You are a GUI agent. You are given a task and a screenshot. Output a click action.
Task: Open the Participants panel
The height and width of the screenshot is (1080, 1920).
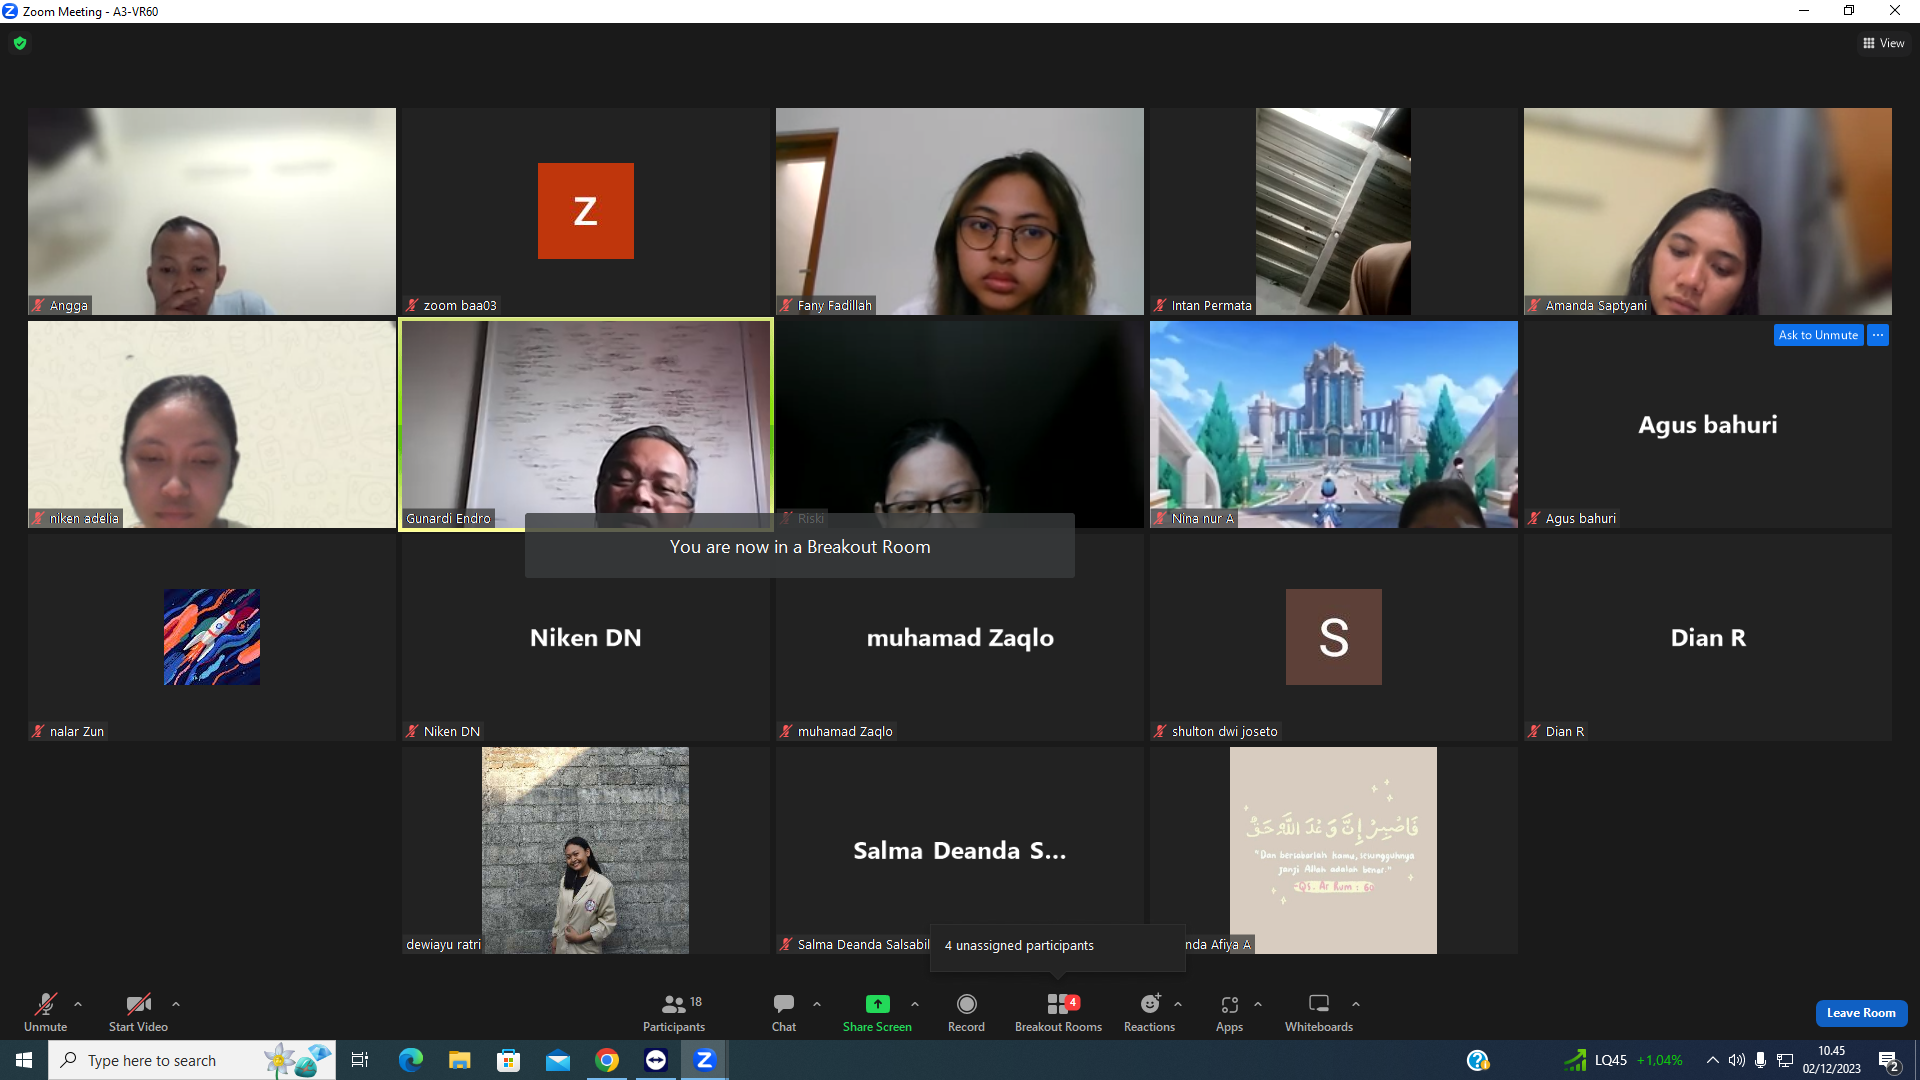point(673,1012)
